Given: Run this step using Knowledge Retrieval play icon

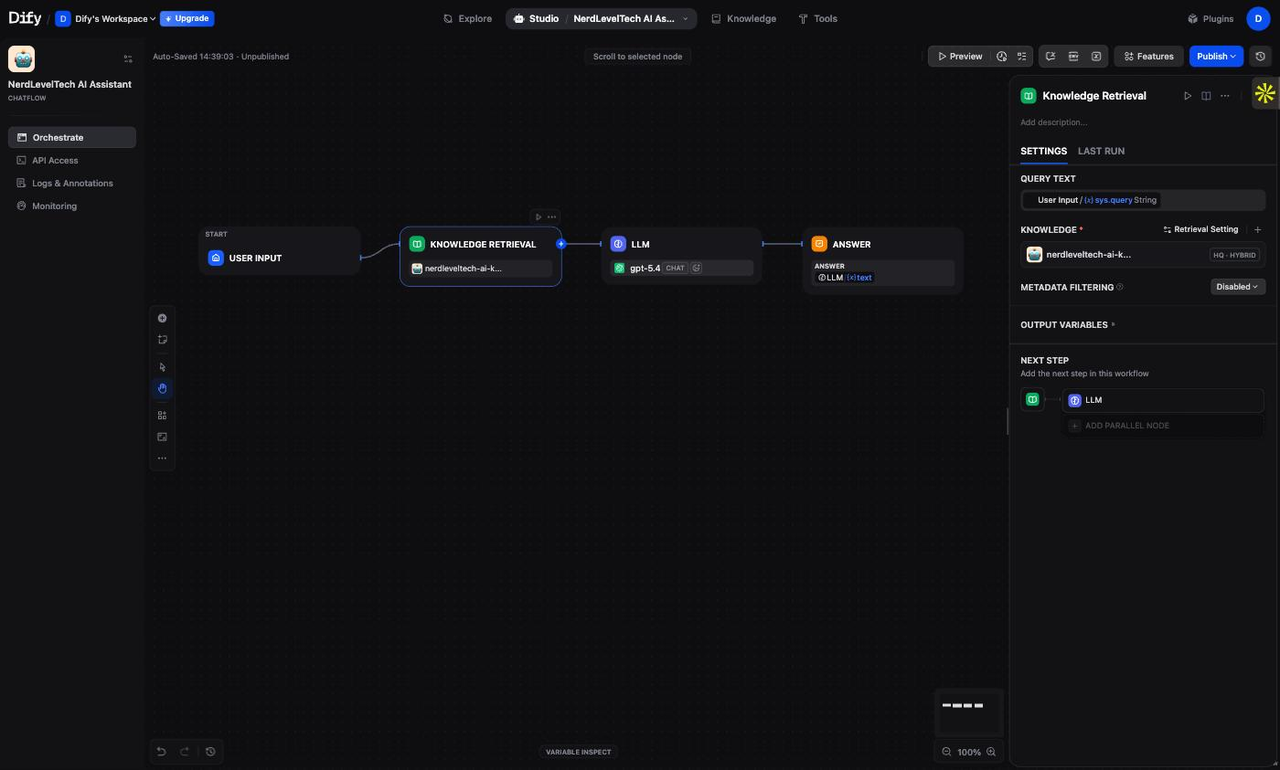Looking at the screenshot, I should (1188, 96).
